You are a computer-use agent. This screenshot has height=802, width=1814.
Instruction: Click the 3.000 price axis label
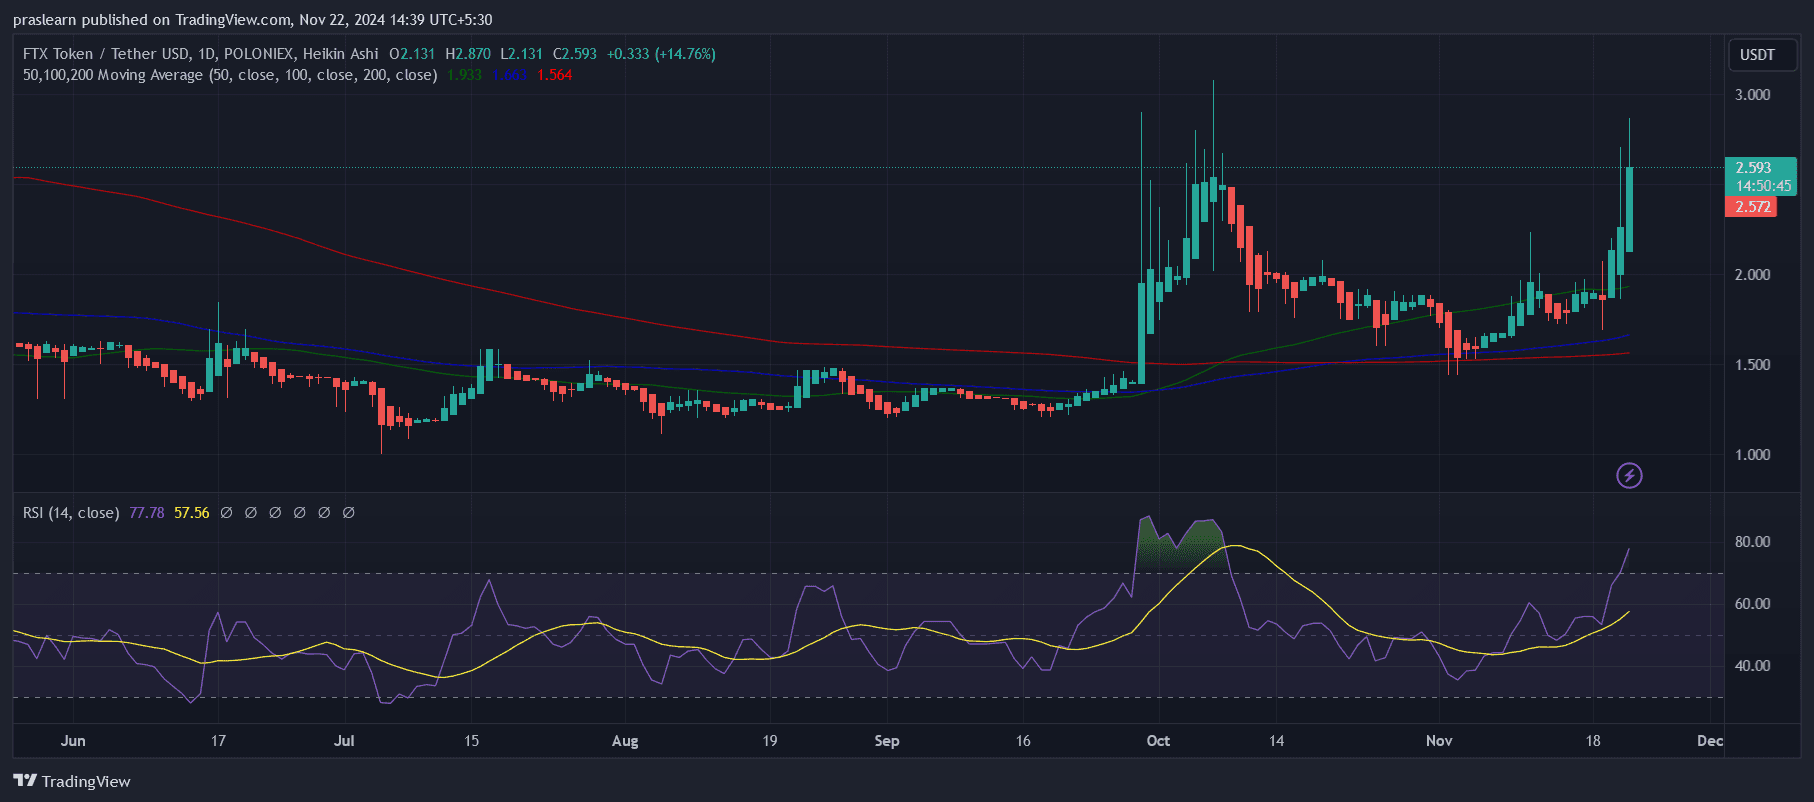[1752, 95]
